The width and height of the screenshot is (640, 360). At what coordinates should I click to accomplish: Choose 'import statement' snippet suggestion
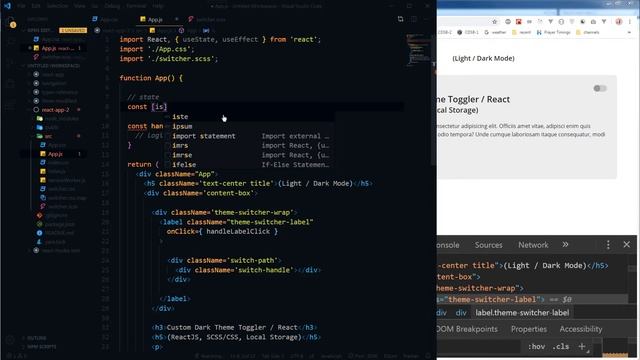[x=249, y=136]
